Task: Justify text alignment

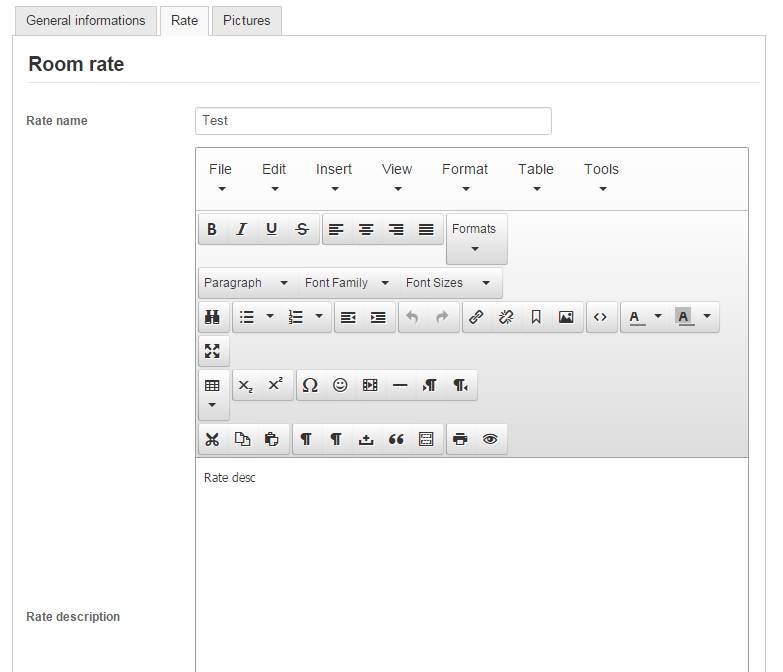Action: point(426,229)
